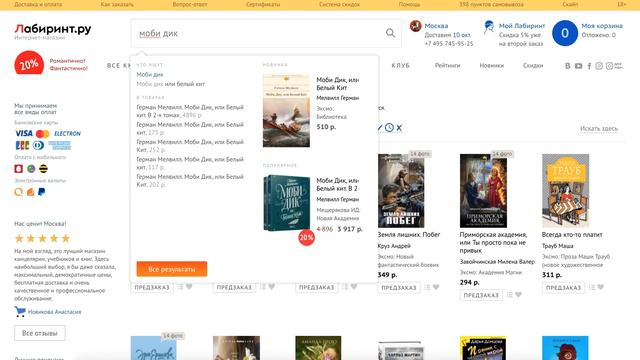The image size is (640, 360).
Task: Open the Искать здесь link
Action: (x=599, y=129)
